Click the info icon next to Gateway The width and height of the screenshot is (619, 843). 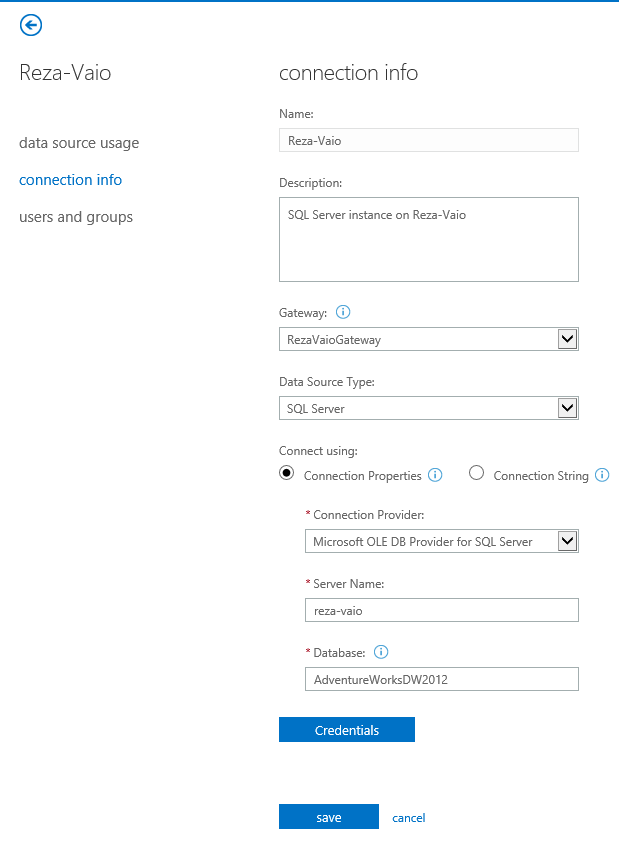pos(343,311)
